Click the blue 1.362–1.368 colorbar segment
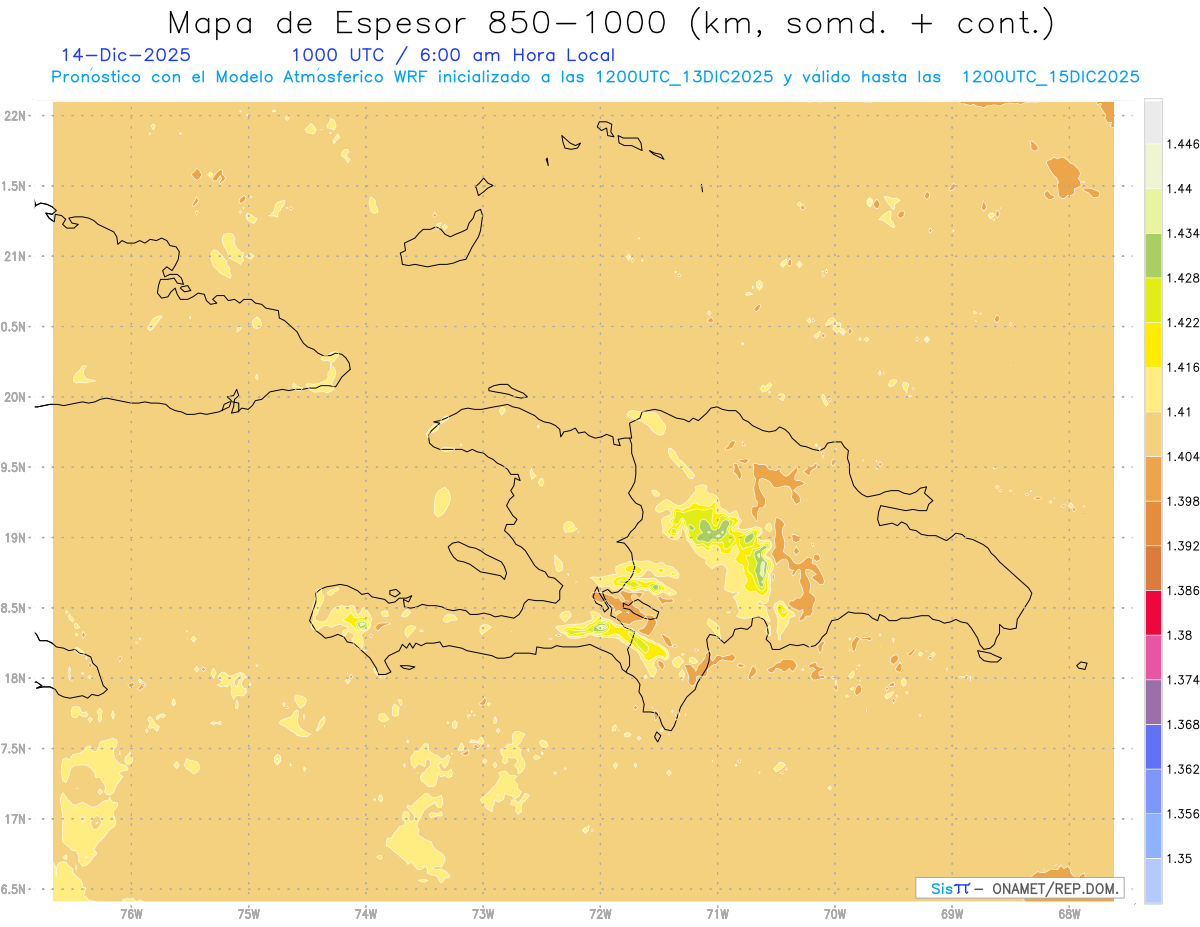The width and height of the screenshot is (1200, 927). tap(1153, 746)
